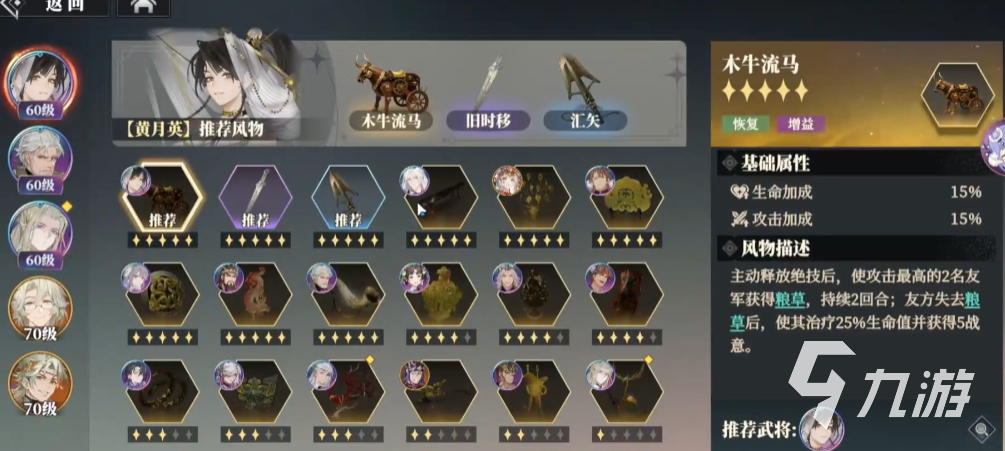Select the first 60级 hero portrait
Viewport: 1005px width, 451px height.
[41, 83]
